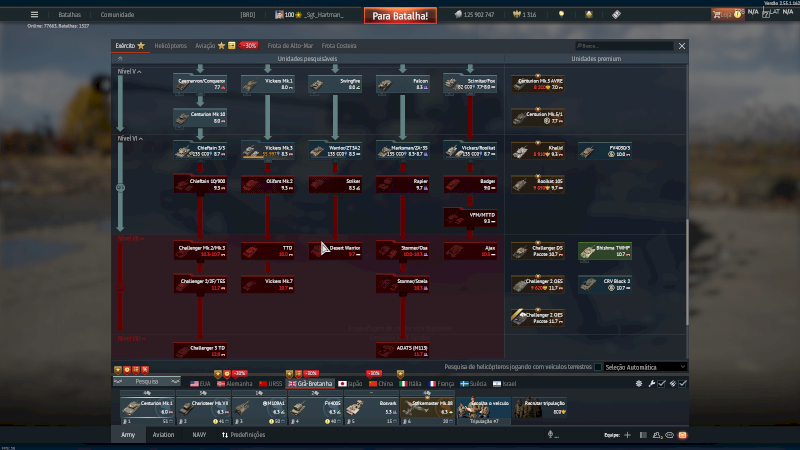Viewport: 800px width, 450px height.
Task: Select the Vickers Mk.3 vehicle card
Action: coord(267,151)
